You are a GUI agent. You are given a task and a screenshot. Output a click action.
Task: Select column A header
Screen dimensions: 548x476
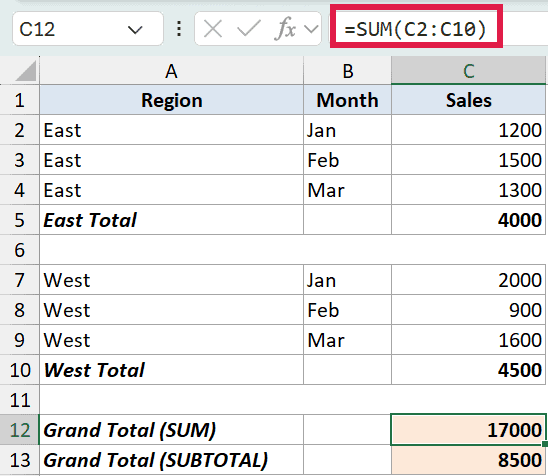tap(171, 71)
